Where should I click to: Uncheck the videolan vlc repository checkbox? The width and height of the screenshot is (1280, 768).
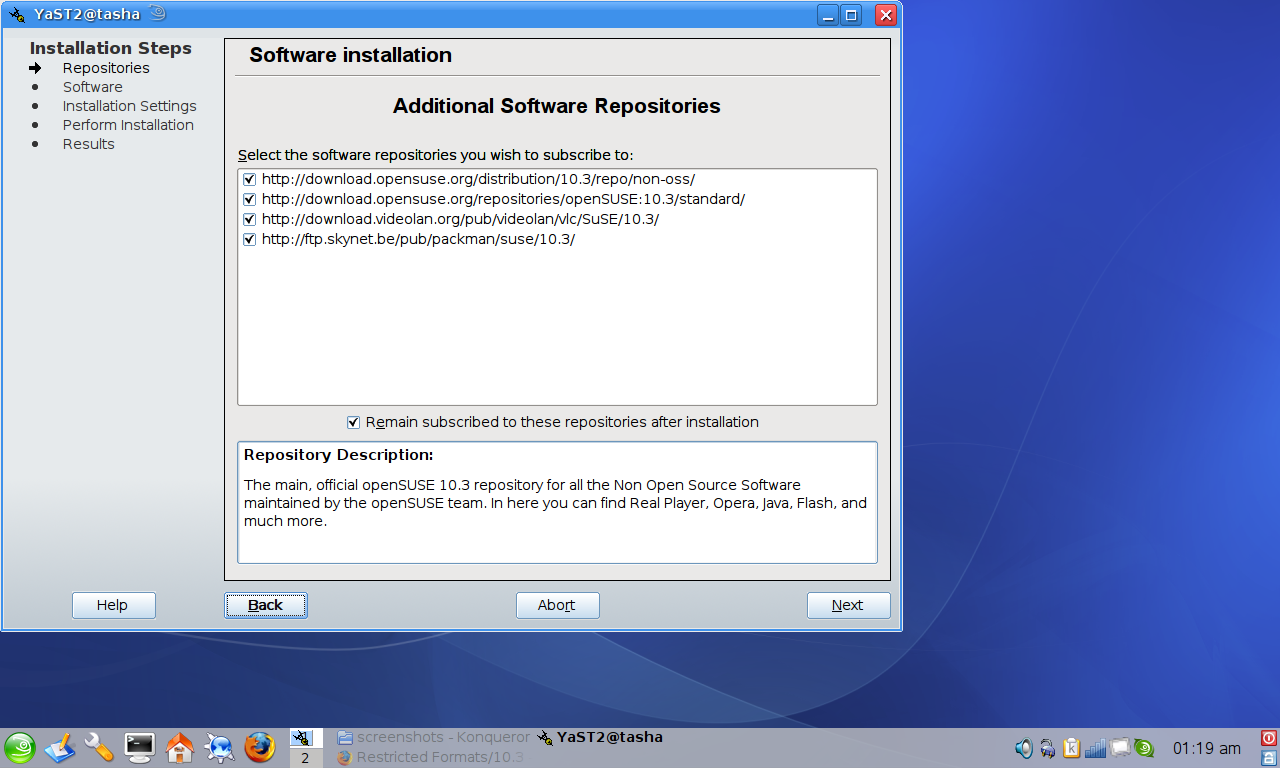pyautogui.click(x=250, y=220)
